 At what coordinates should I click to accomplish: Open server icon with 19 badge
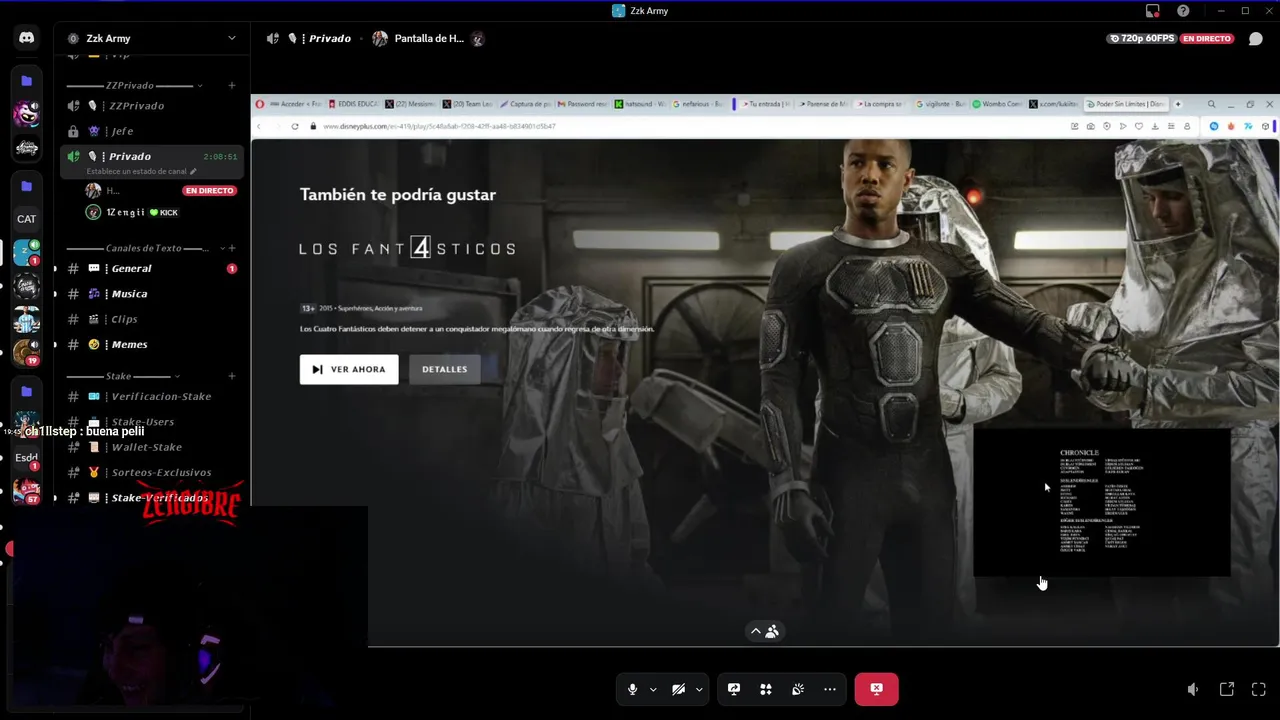point(27,352)
